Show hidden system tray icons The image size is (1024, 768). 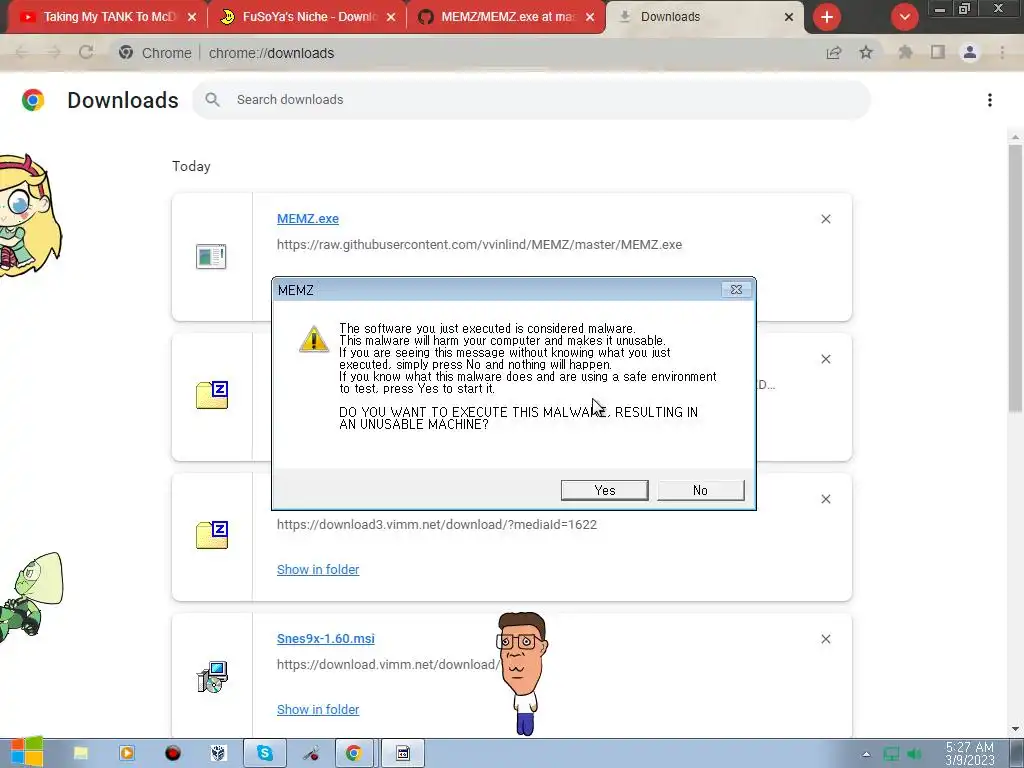pyautogui.click(x=866, y=754)
